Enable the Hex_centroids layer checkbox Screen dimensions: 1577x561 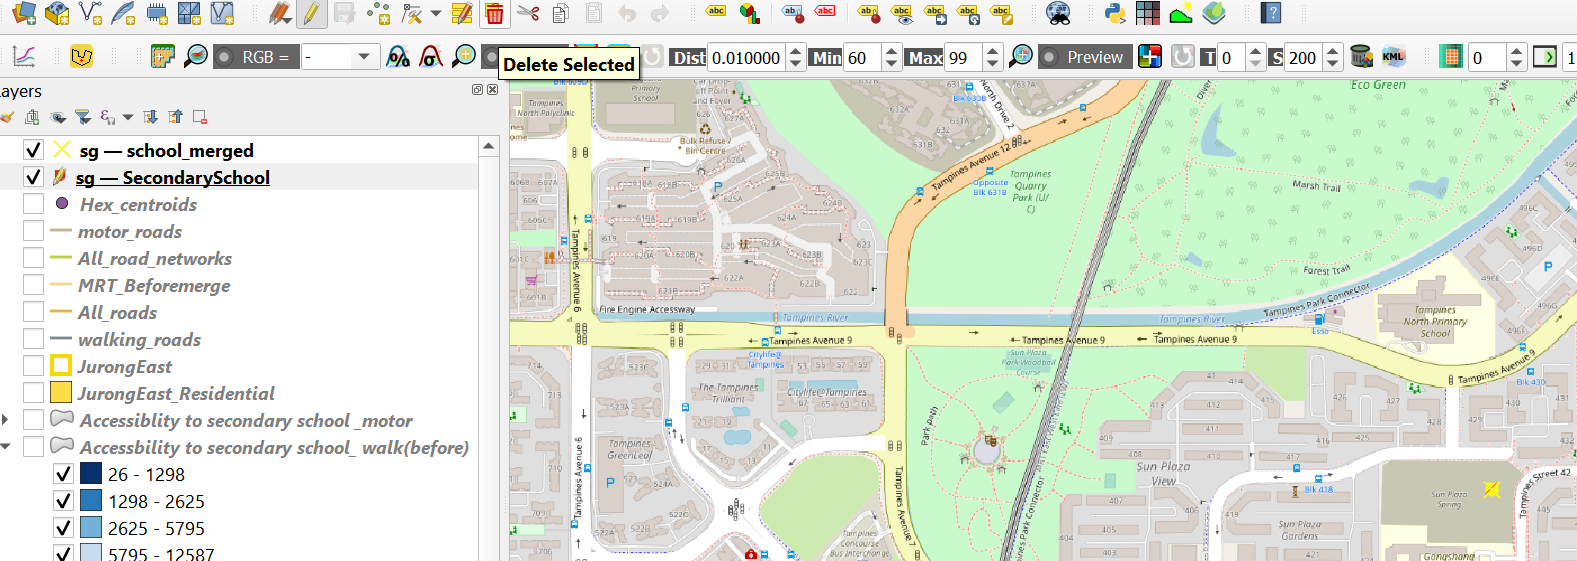point(33,204)
